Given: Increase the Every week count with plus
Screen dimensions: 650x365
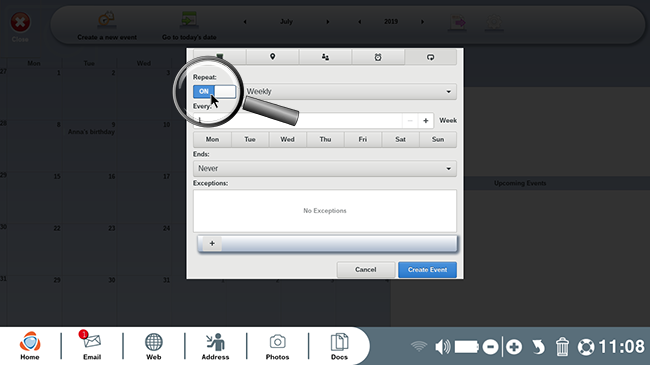Looking at the screenshot, I should click(x=426, y=121).
